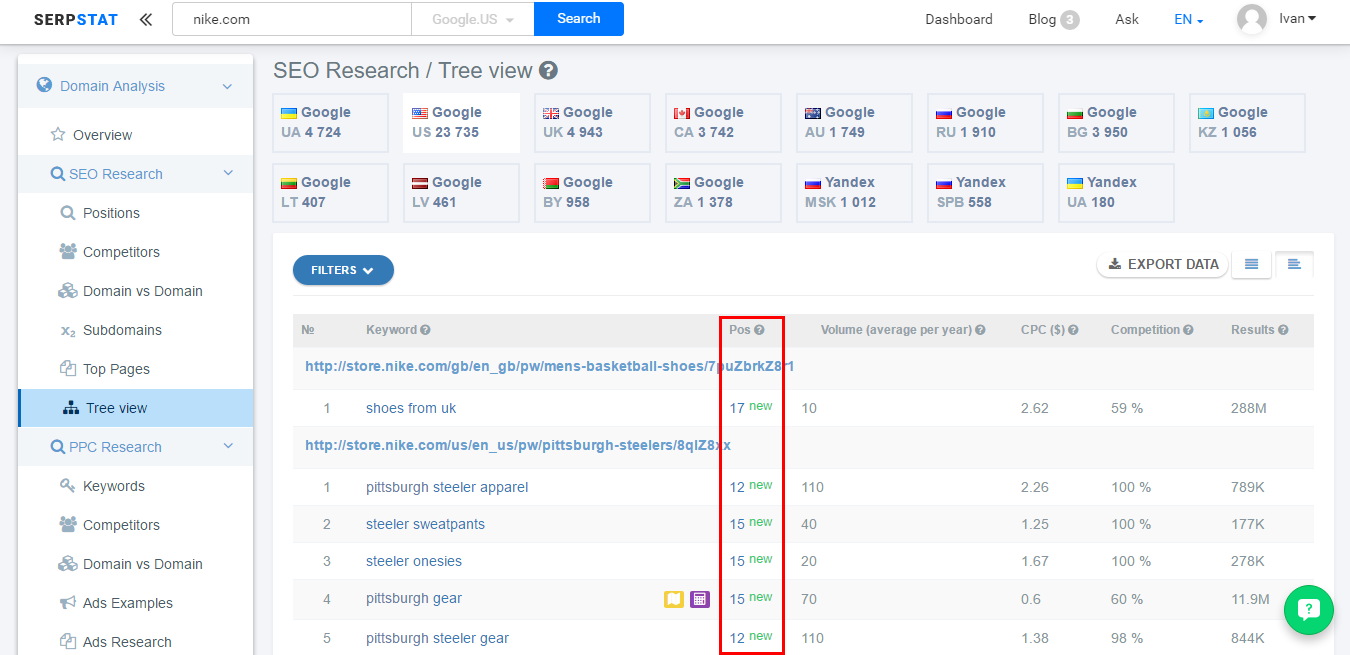The image size is (1350, 655).
Task: Select the Google BY 958 database
Action: [592, 193]
